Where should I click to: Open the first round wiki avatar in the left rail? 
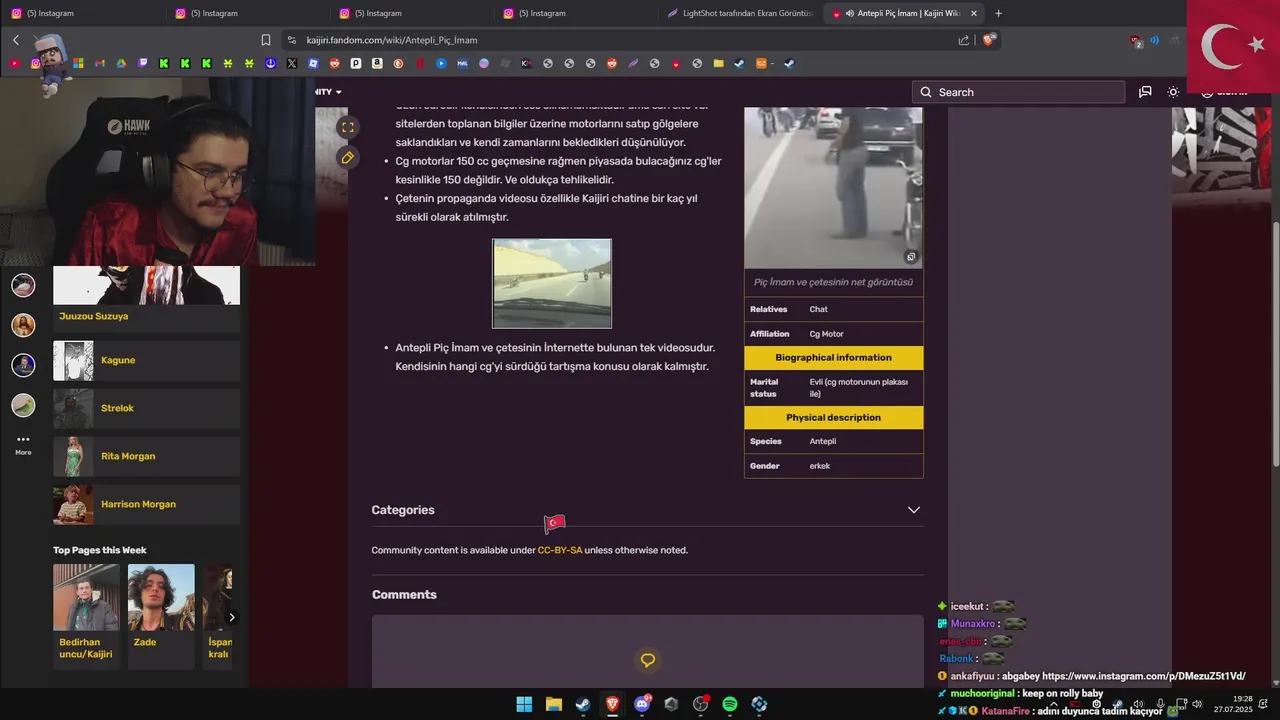pyautogui.click(x=23, y=285)
